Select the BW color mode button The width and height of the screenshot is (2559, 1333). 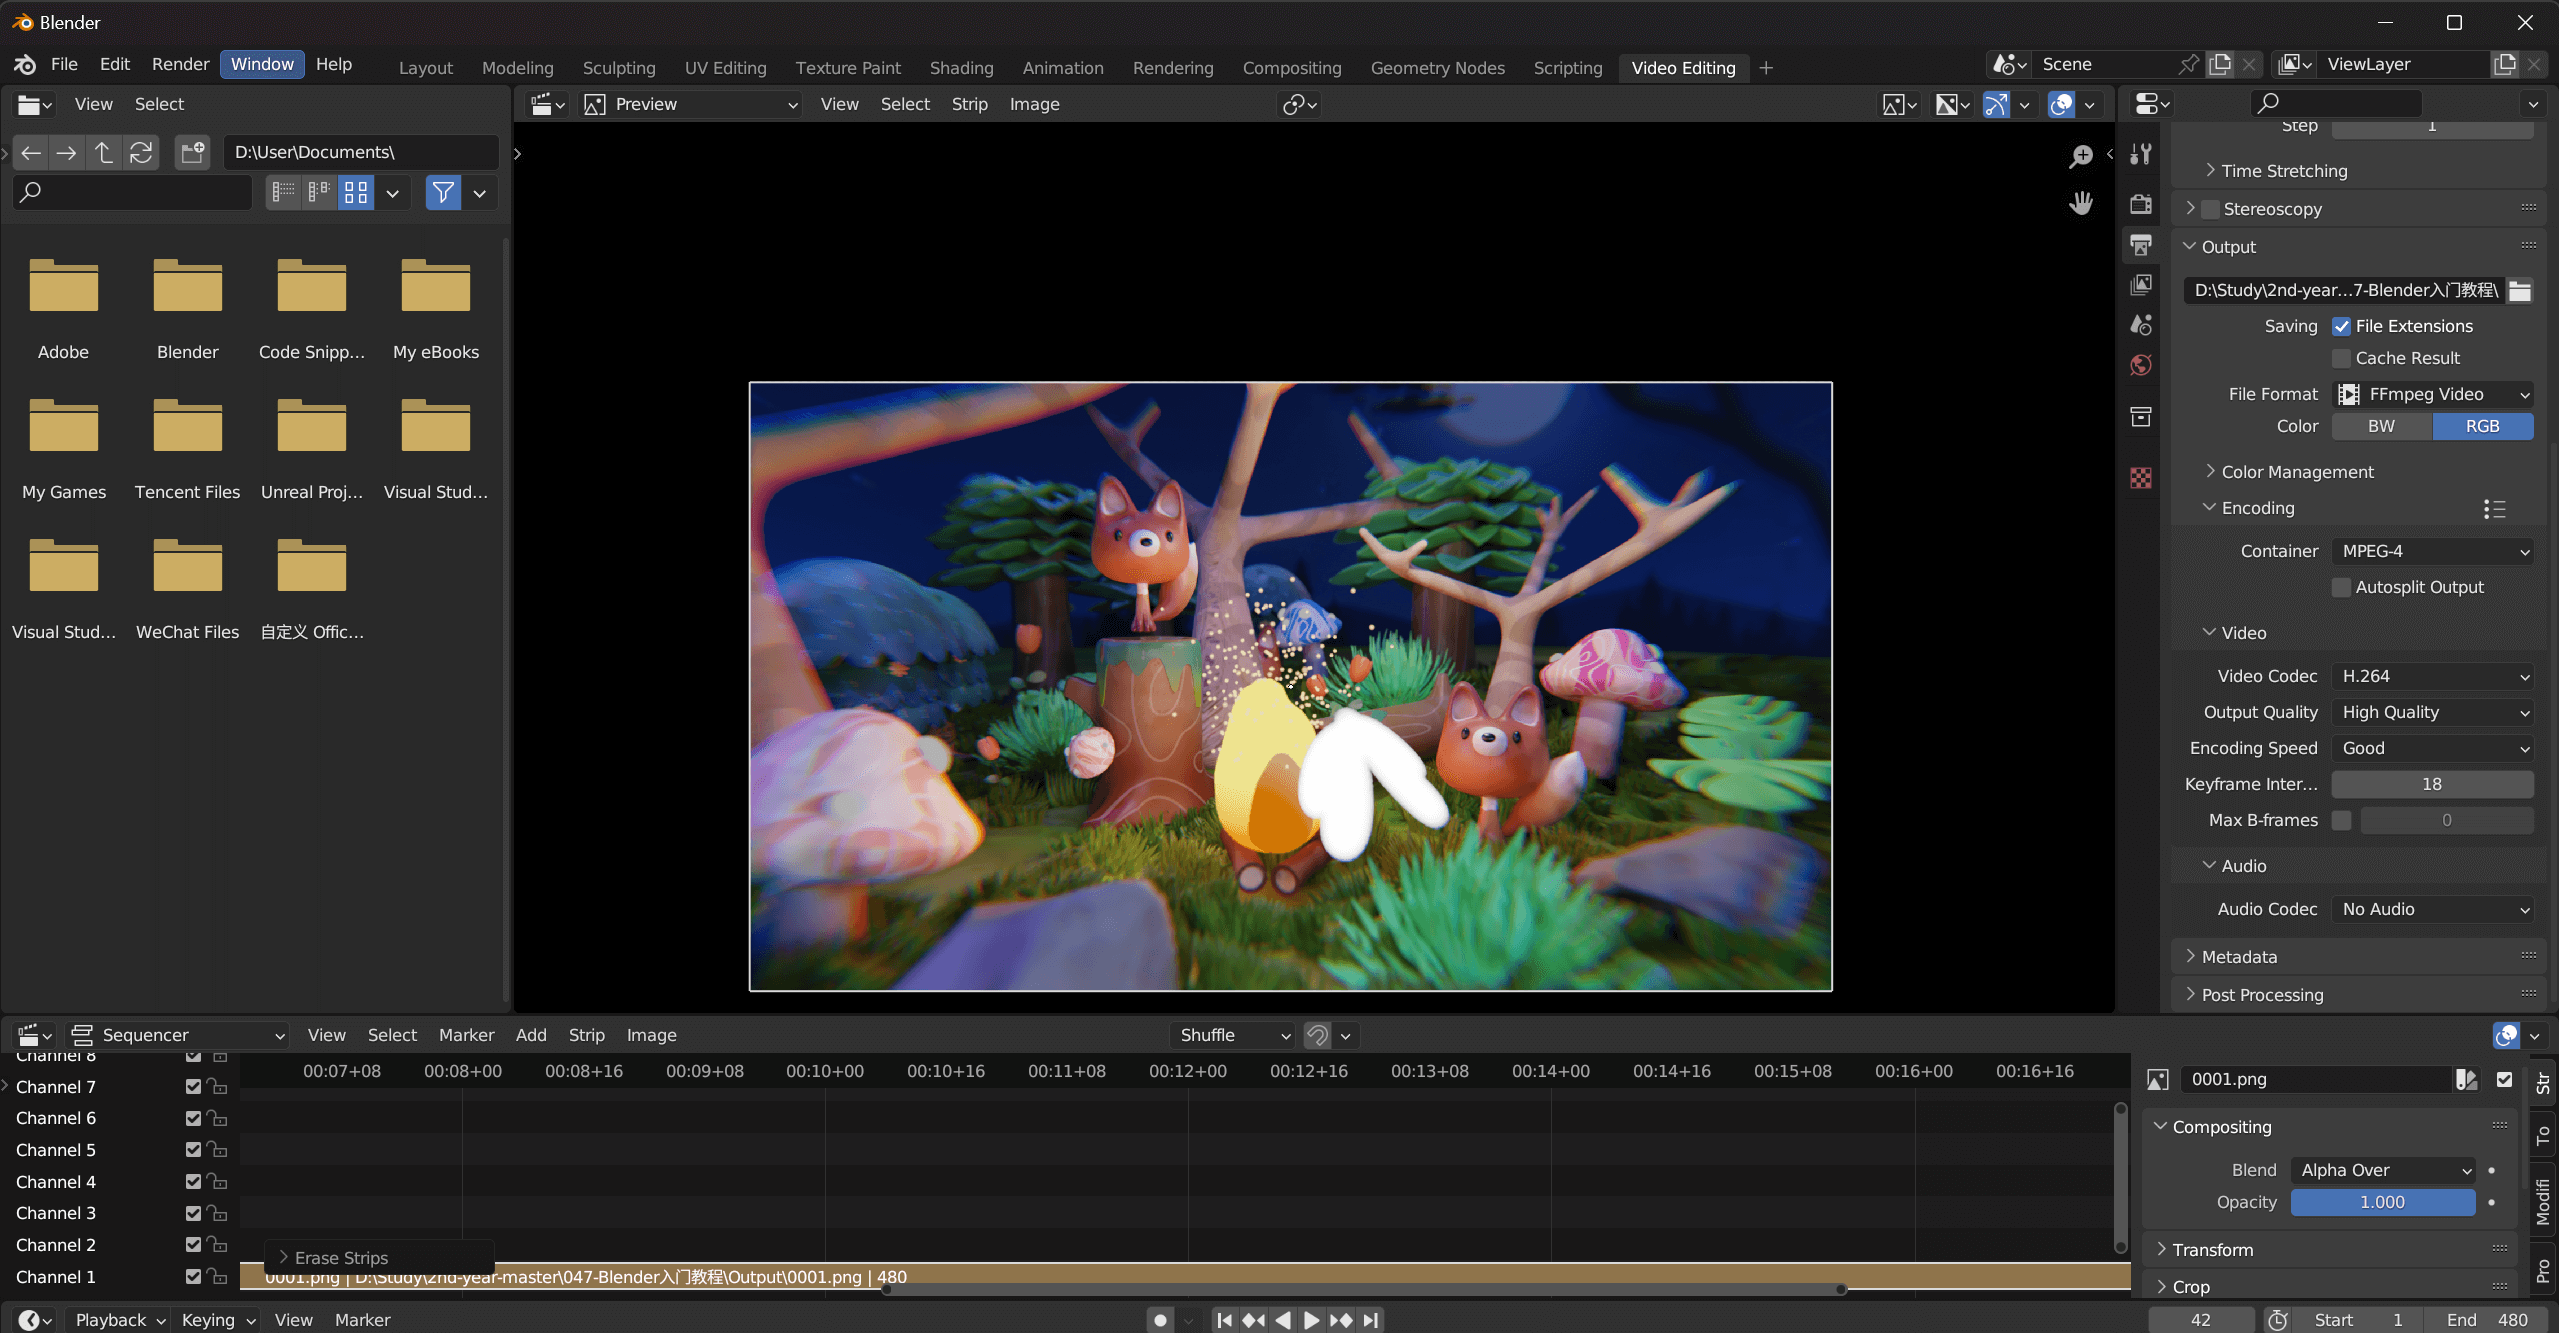[2382, 426]
